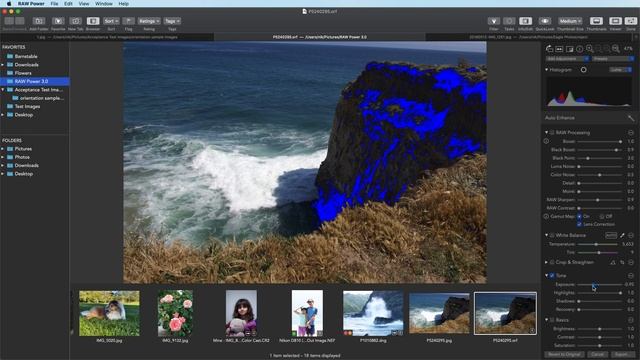The width and height of the screenshot is (640, 360).
Task: Open the Window menu
Action: [x=104, y=4]
